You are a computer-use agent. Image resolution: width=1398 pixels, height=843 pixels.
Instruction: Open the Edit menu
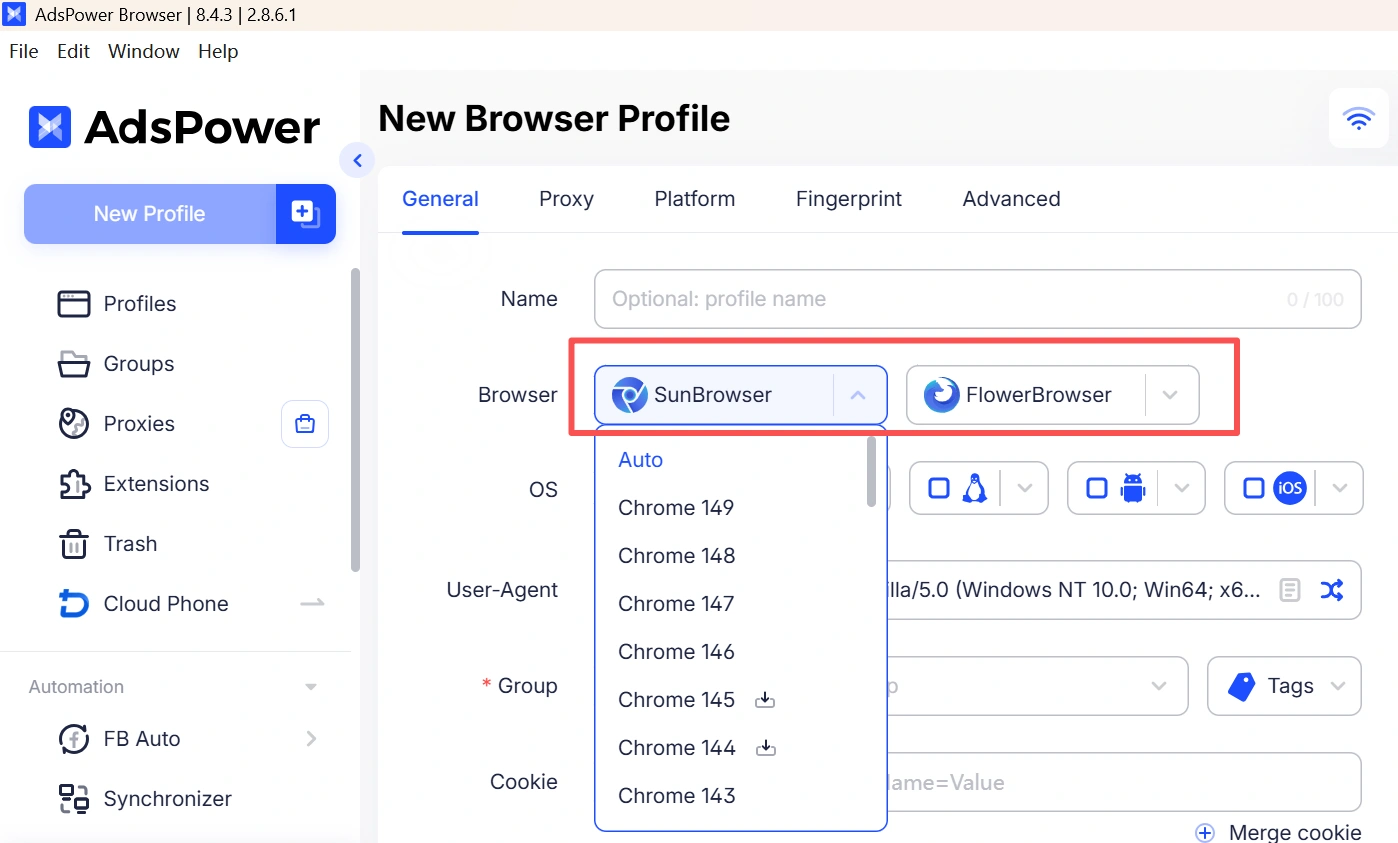pos(73,51)
